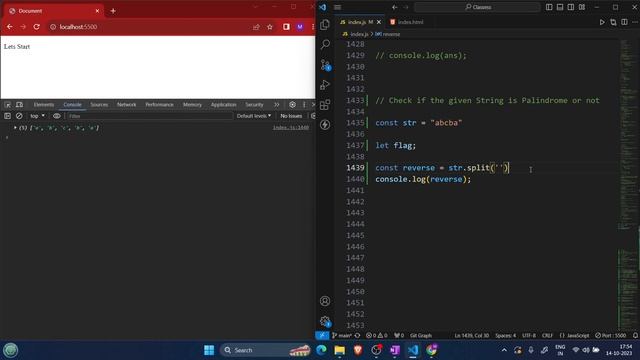Open the remote window indicator in status bar
The width and height of the screenshot is (640, 360).
click(322, 335)
